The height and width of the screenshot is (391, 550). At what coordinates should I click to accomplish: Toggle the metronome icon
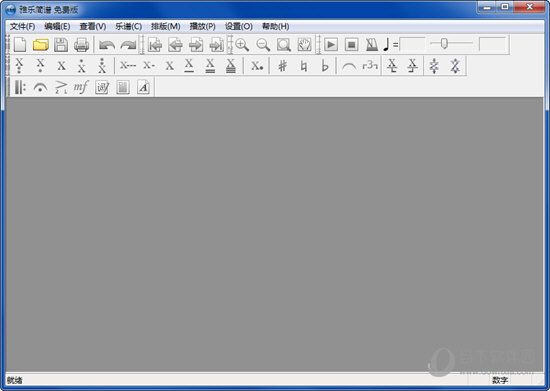click(x=371, y=45)
